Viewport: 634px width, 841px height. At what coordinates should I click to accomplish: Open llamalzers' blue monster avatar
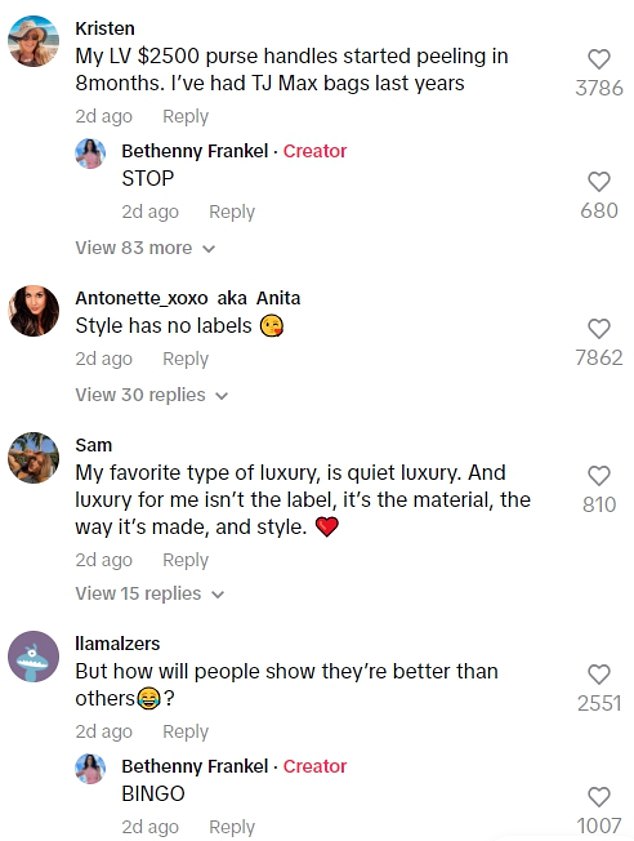point(34,656)
